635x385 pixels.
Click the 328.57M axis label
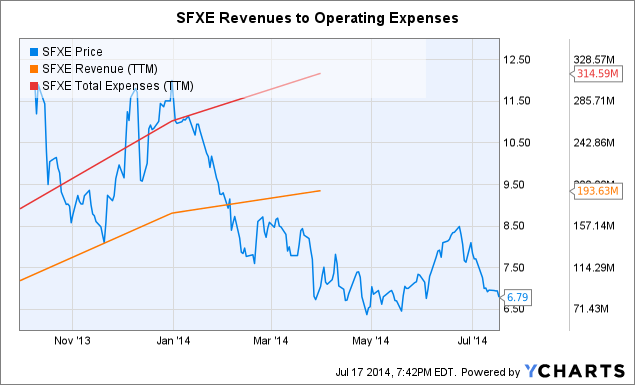coord(594,60)
